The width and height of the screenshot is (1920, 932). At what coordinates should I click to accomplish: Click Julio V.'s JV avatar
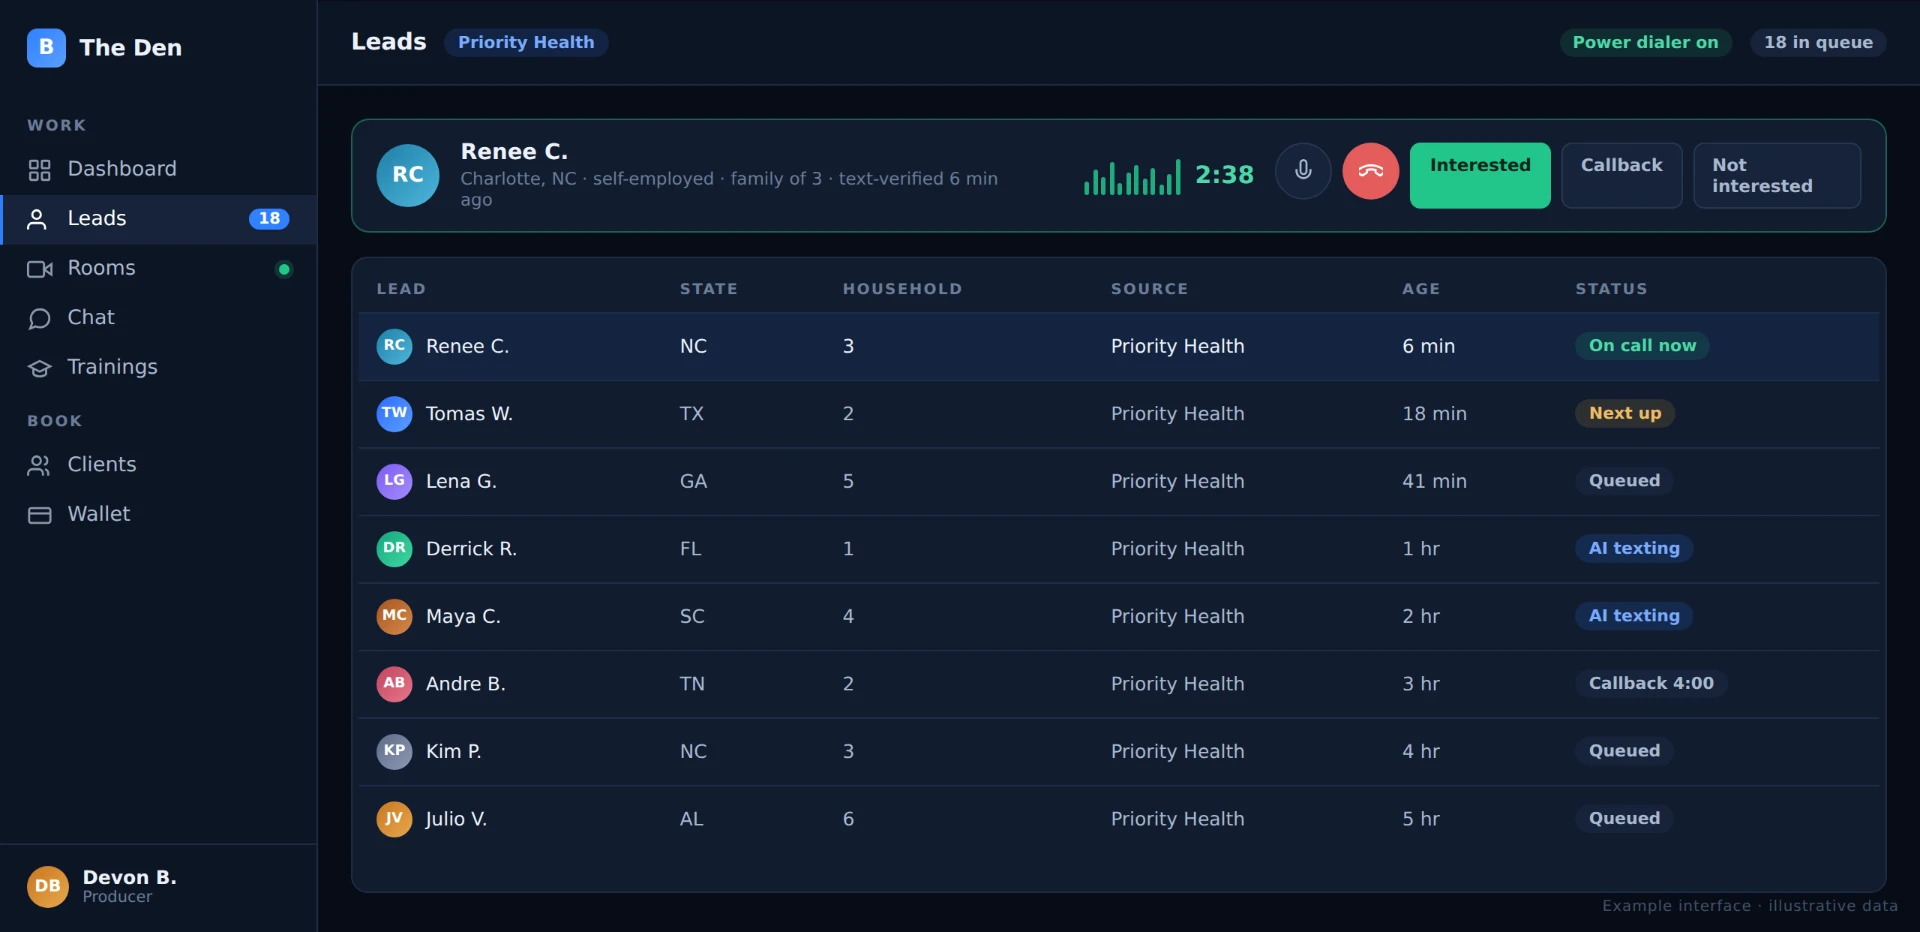click(x=394, y=819)
